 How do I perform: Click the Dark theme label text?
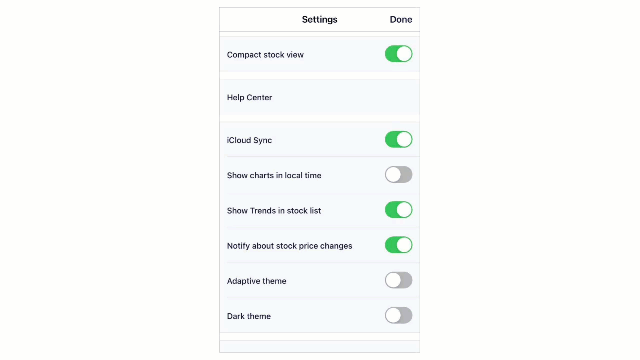pos(249,316)
